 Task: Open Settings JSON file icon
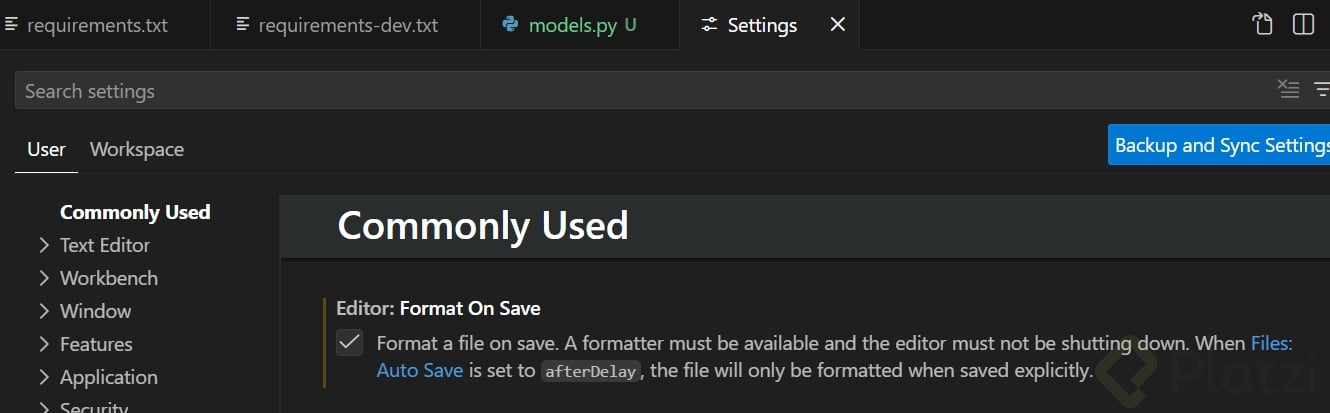click(1262, 24)
